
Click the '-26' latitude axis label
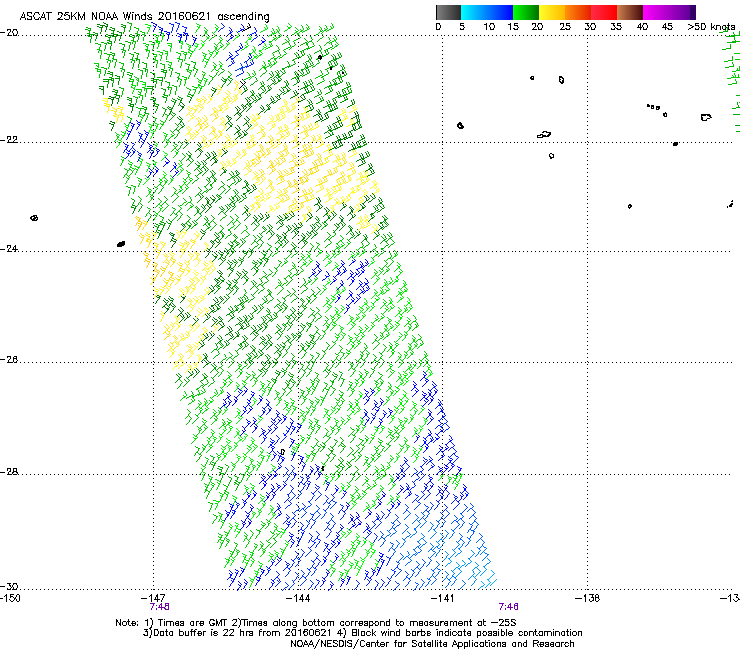(9, 359)
